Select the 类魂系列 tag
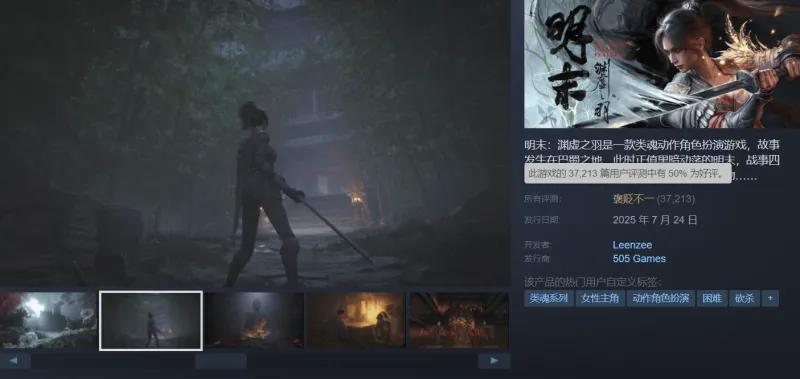Image resolution: width=800 pixels, height=379 pixels. (548, 298)
